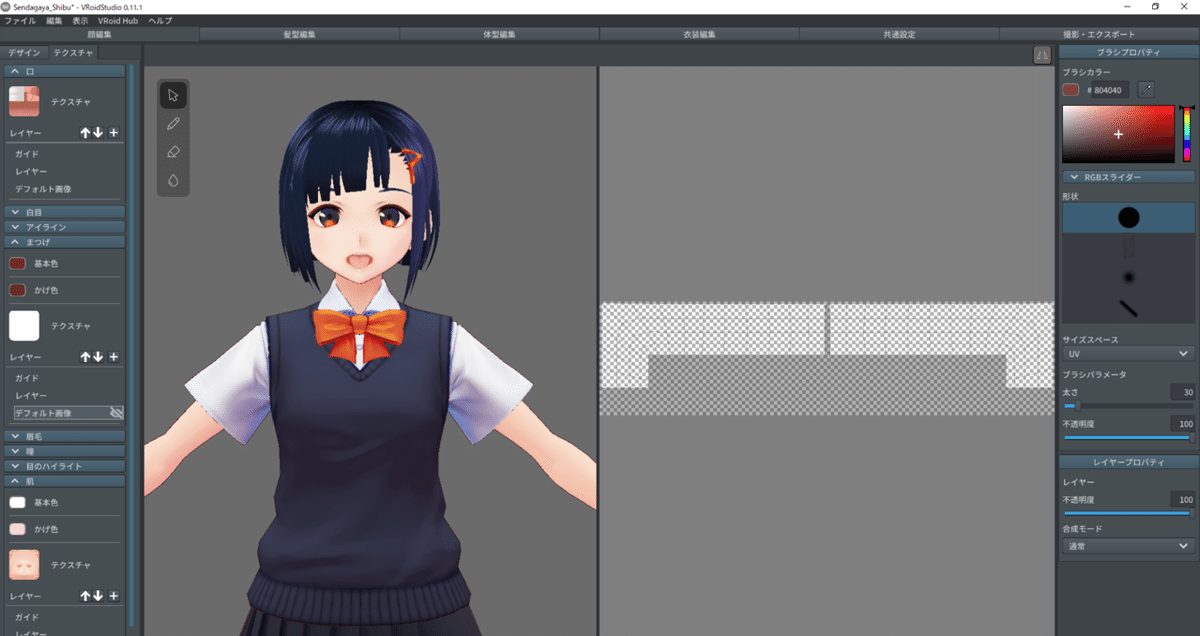The height and width of the screenshot is (636, 1200).
Task: Open the ヘルプ menu
Action: (x=160, y=20)
